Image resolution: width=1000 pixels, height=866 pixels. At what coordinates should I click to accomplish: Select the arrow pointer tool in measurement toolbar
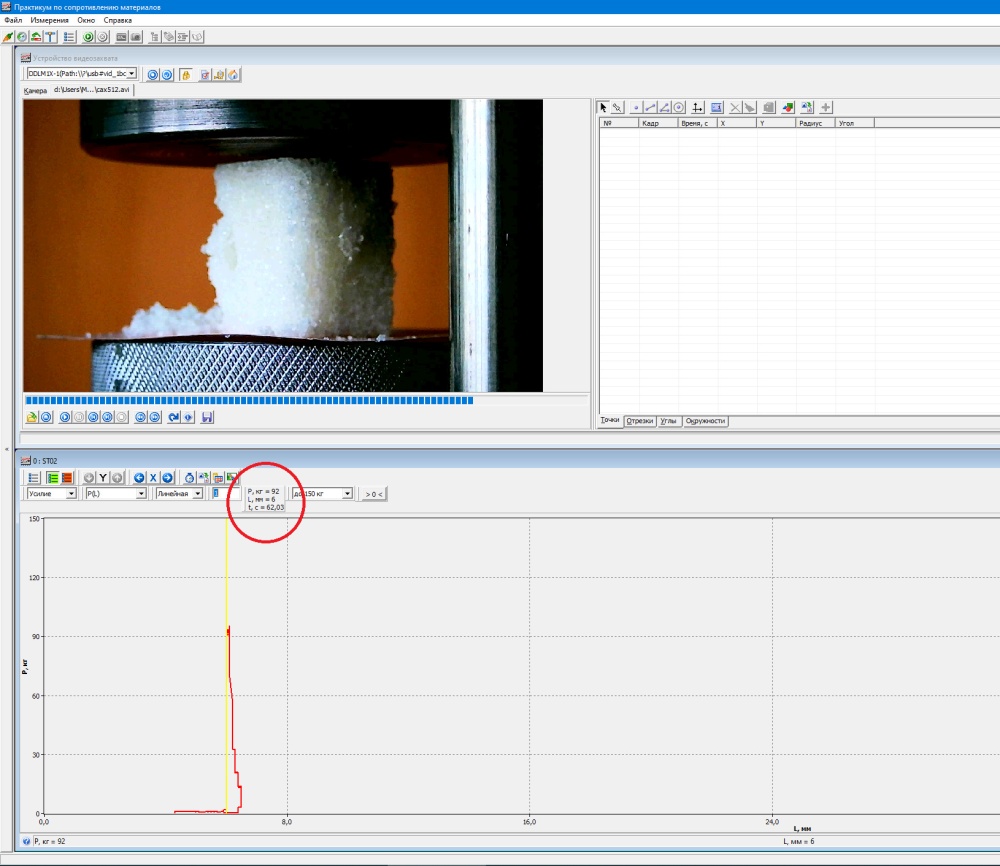click(603, 107)
